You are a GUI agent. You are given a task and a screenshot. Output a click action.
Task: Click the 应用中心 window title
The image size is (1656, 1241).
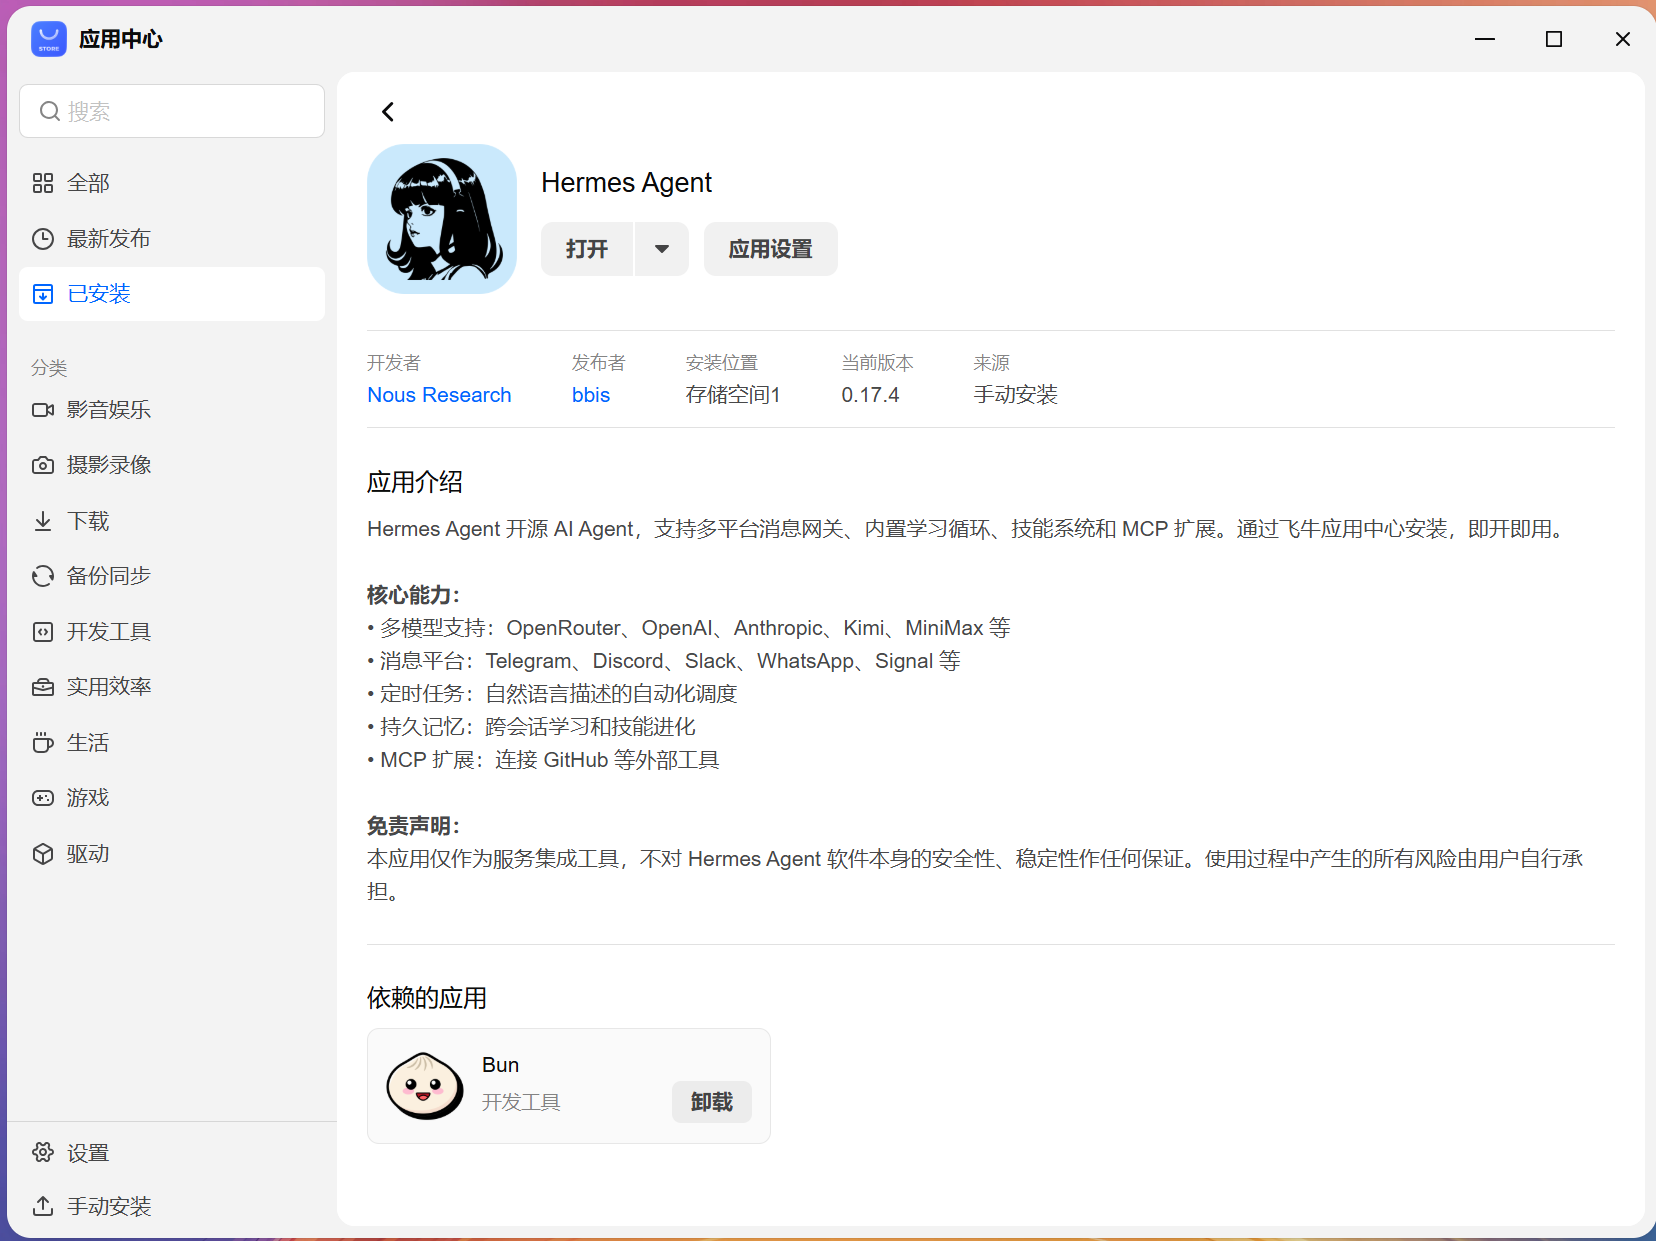(x=120, y=39)
